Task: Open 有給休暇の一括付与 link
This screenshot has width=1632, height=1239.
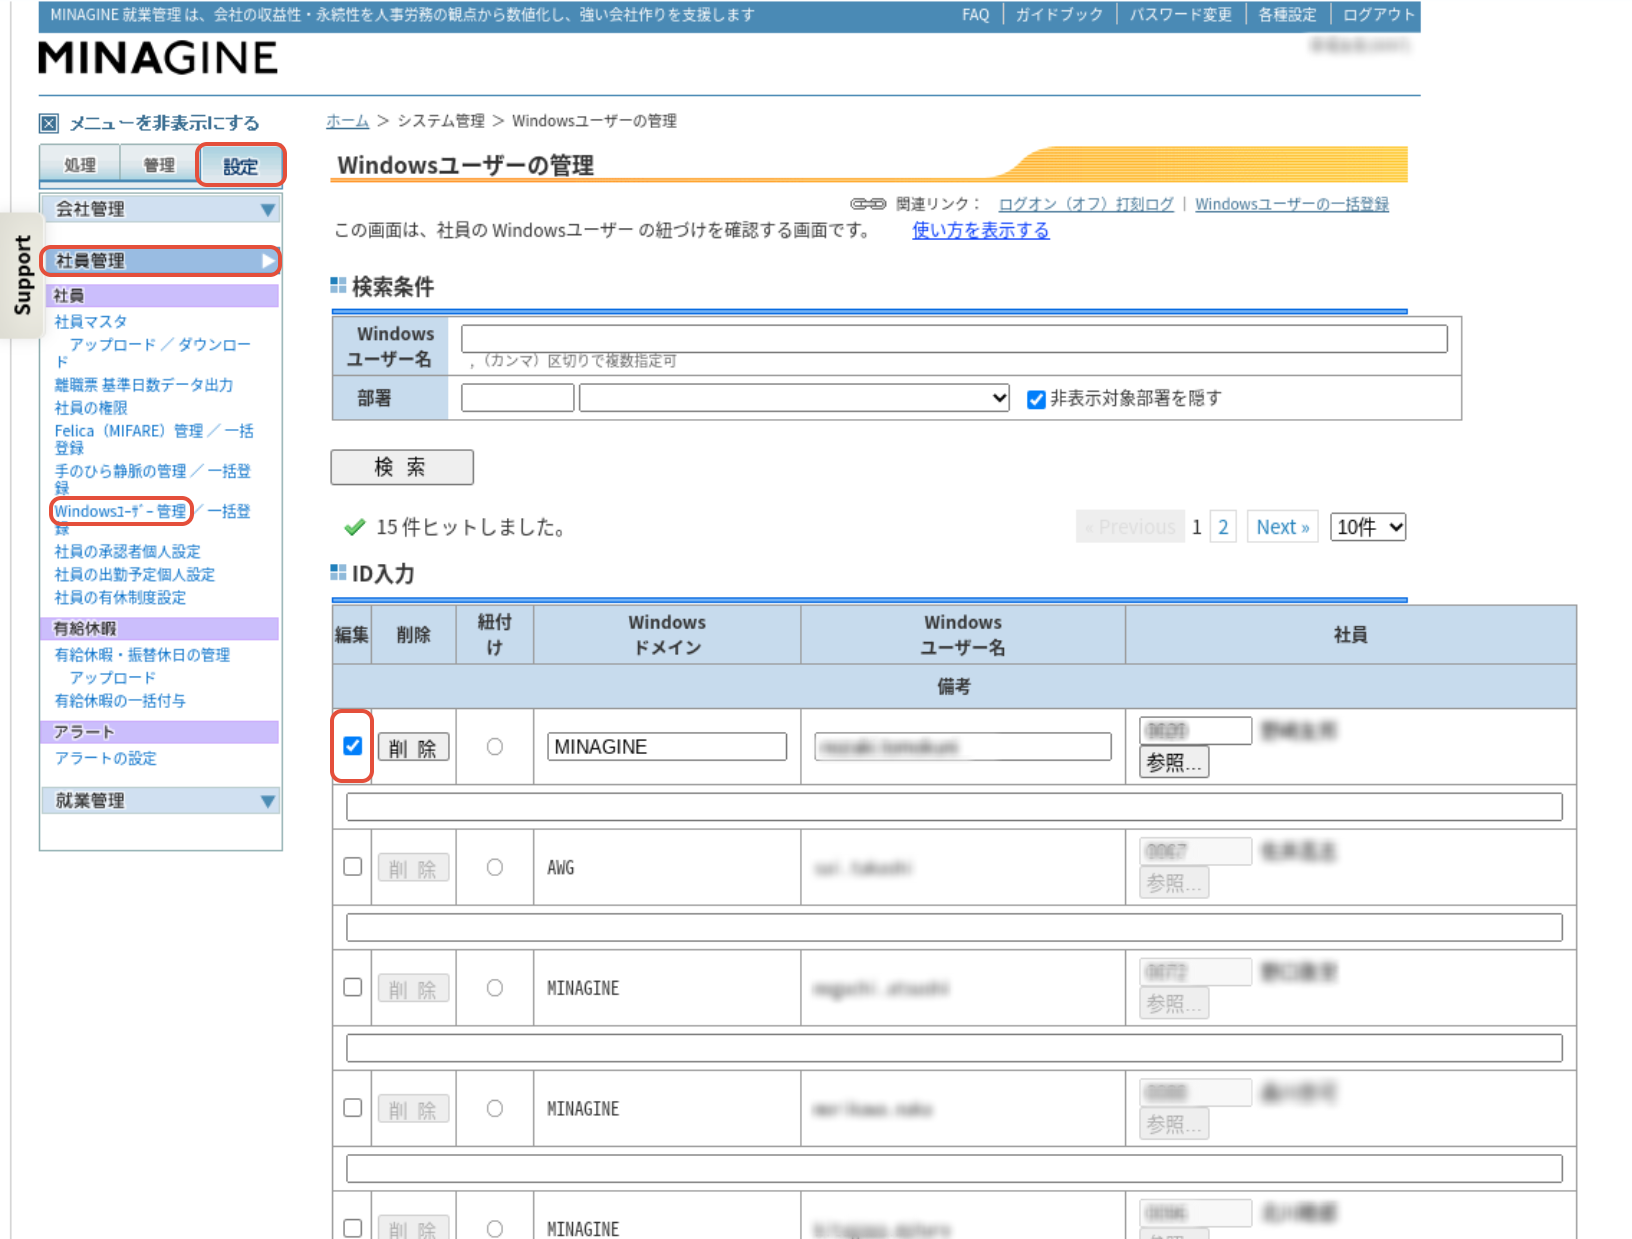Action: 120,701
